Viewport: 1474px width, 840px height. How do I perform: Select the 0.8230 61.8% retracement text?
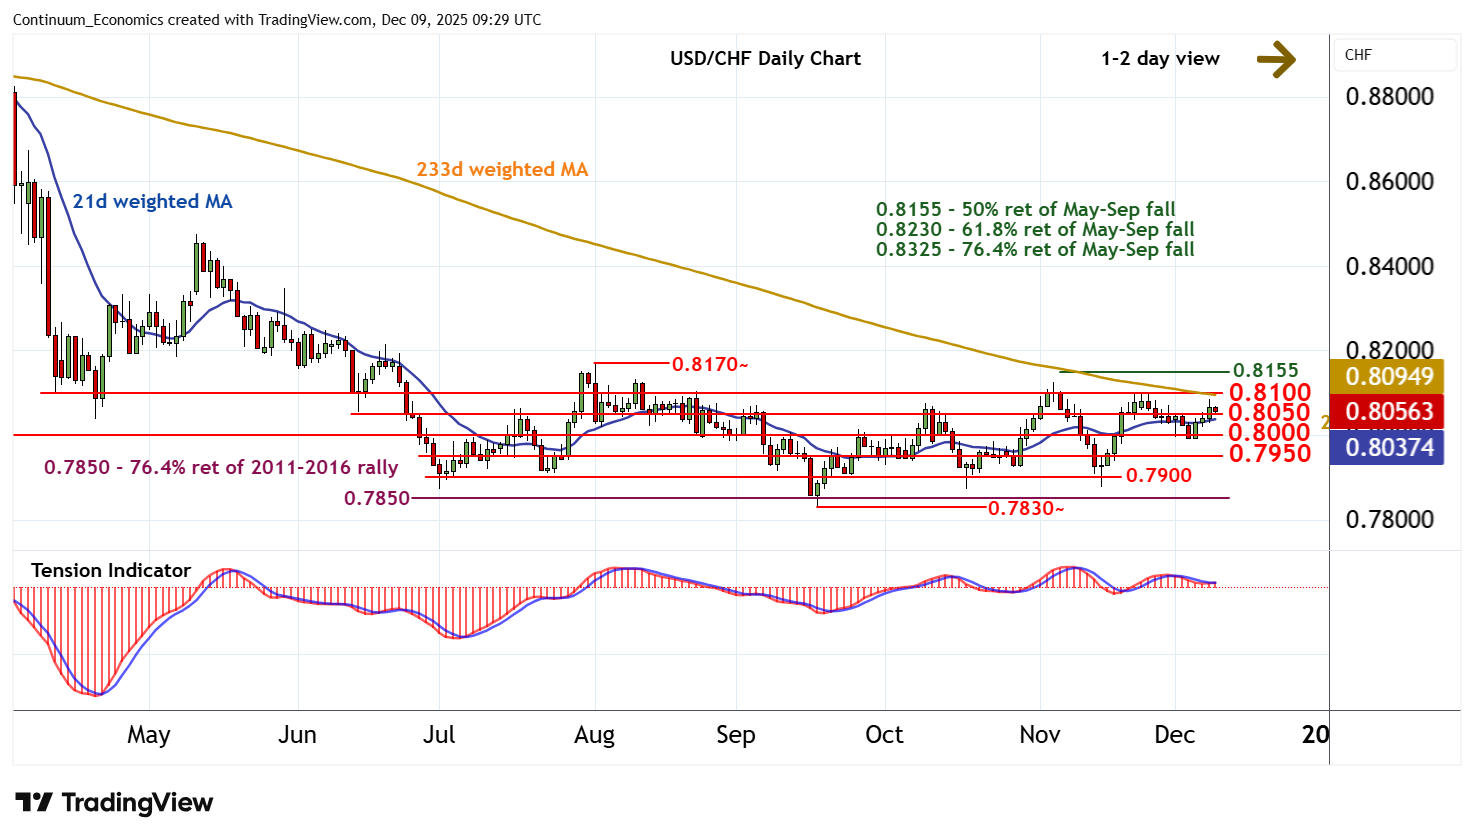1035,230
